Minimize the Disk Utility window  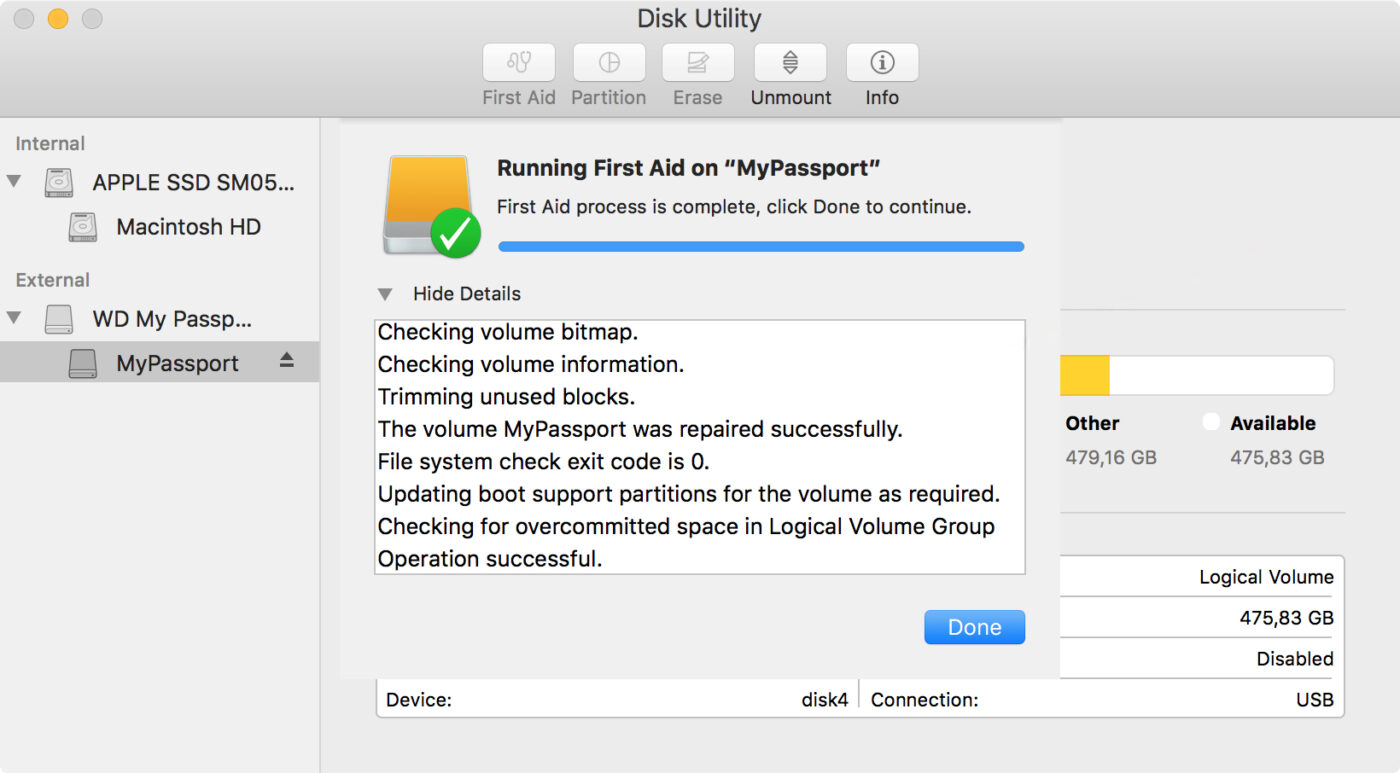[58, 18]
